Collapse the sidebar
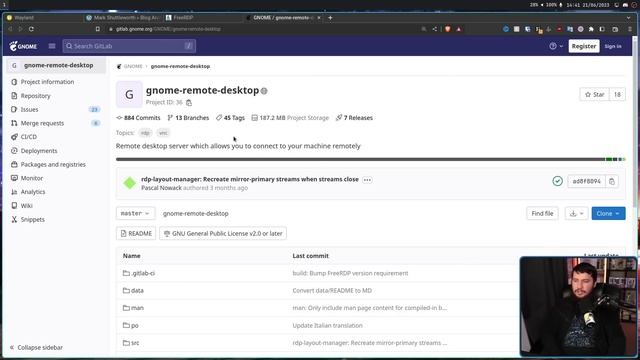 point(36,347)
